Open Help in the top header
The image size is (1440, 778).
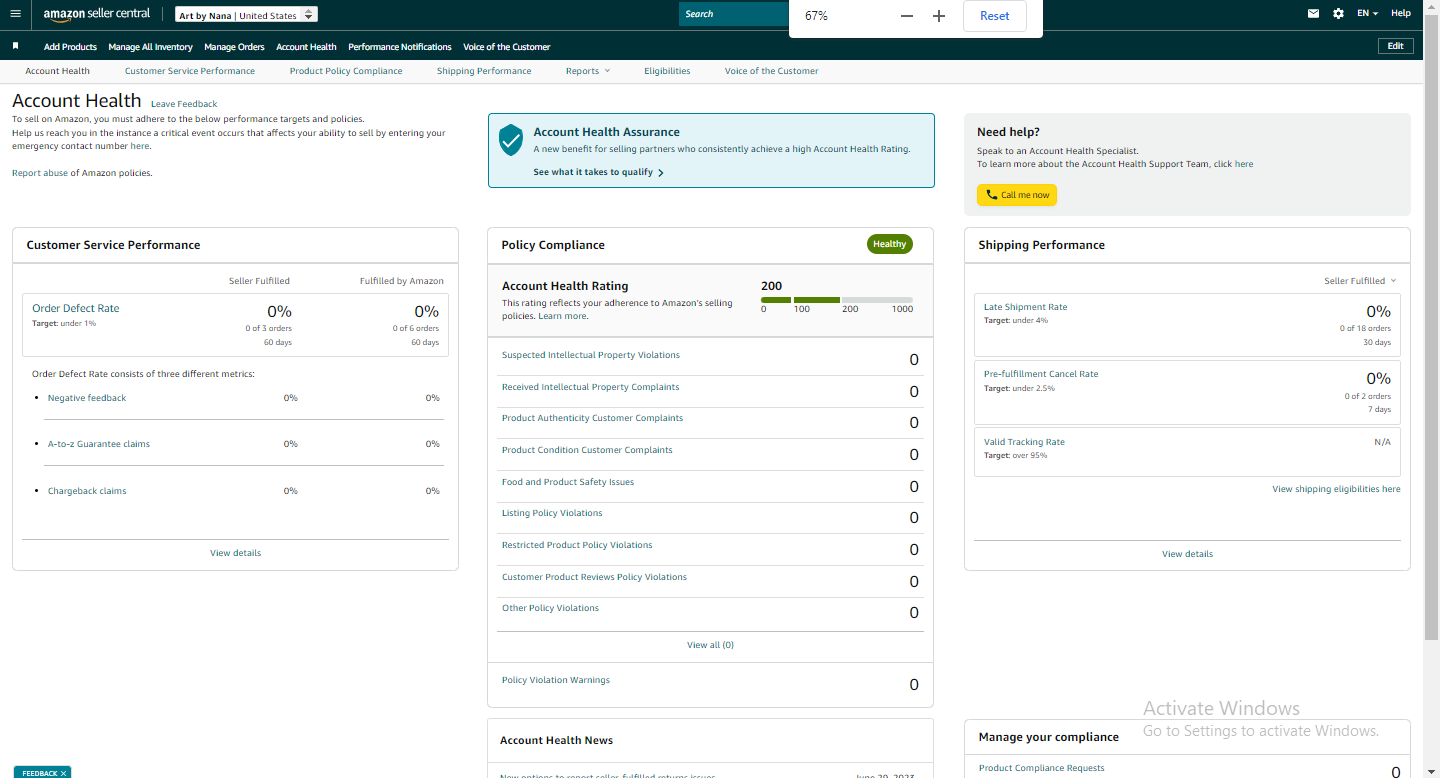click(1401, 14)
